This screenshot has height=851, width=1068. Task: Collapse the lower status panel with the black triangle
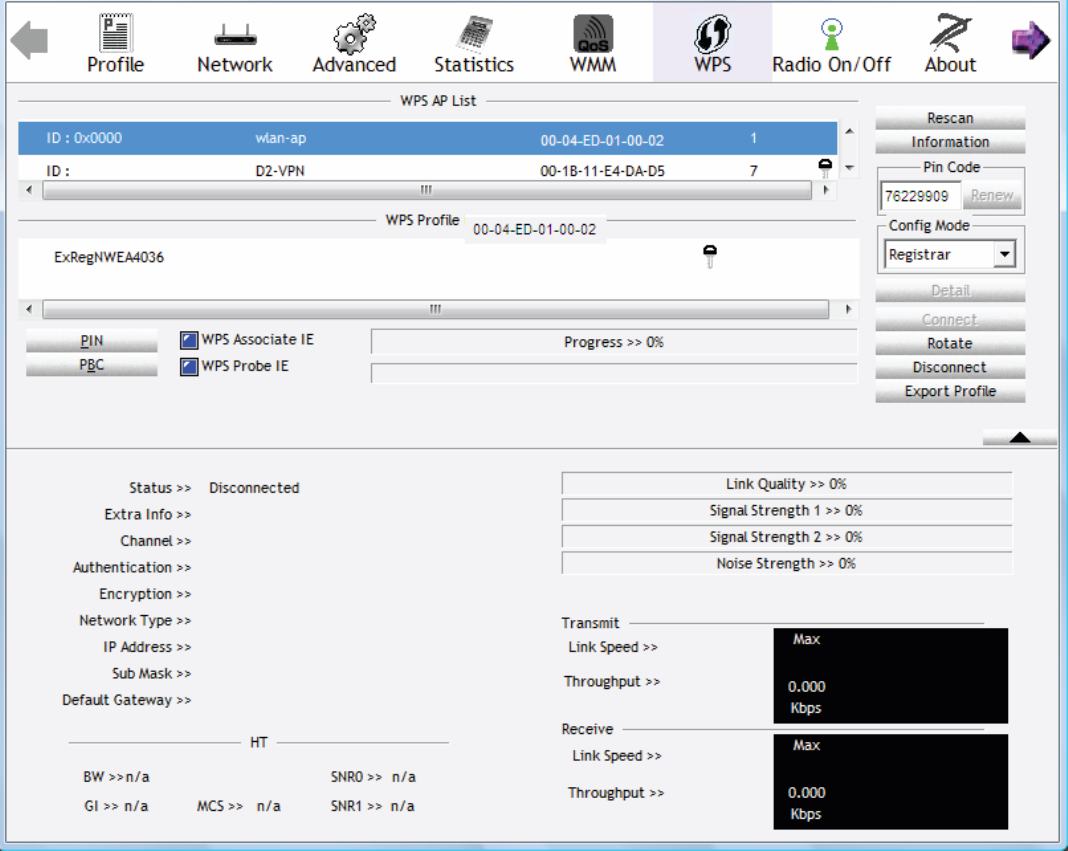coord(1020,437)
